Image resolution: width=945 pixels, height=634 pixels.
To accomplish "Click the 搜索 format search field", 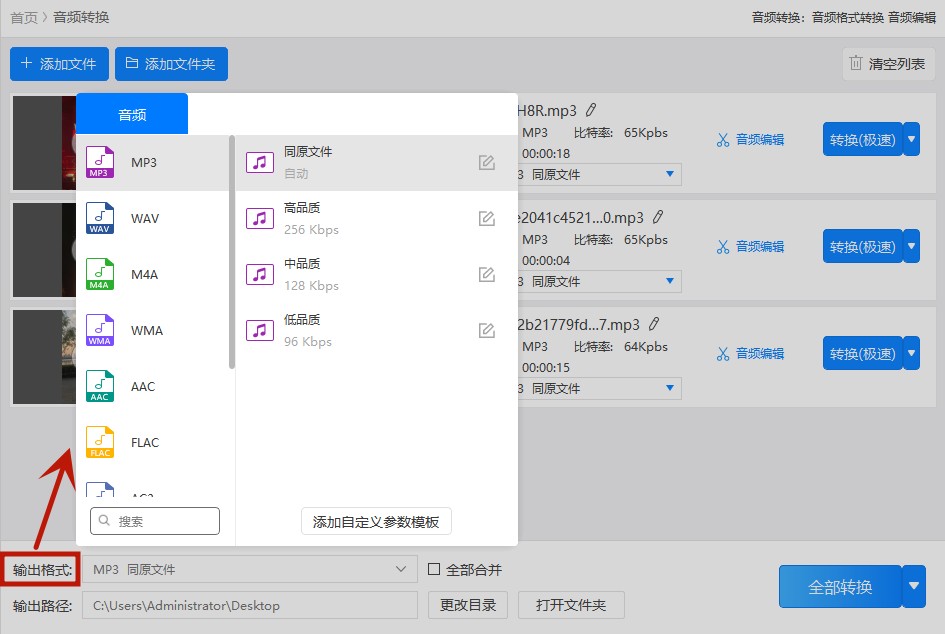I will (155, 521).
